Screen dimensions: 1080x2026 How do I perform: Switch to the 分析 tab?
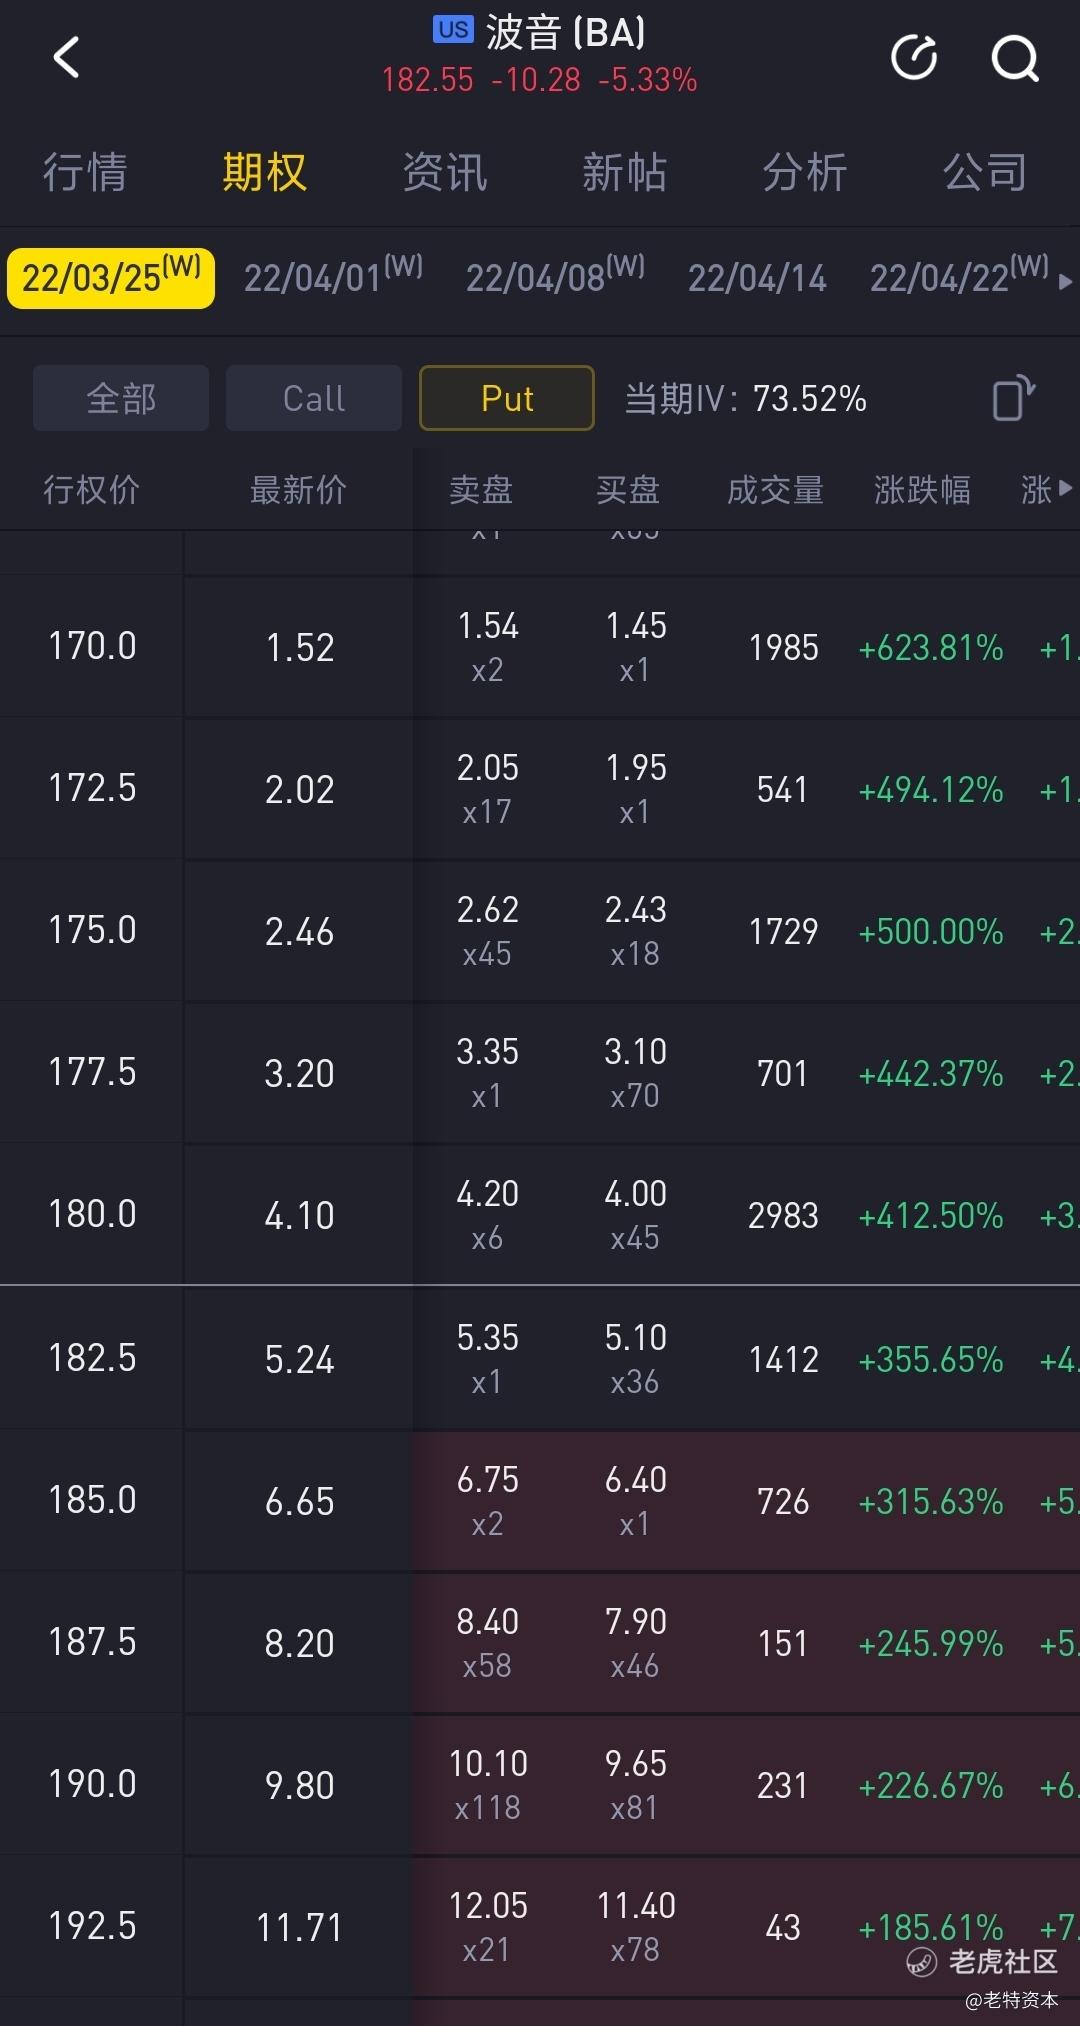(x=805, y=172)
